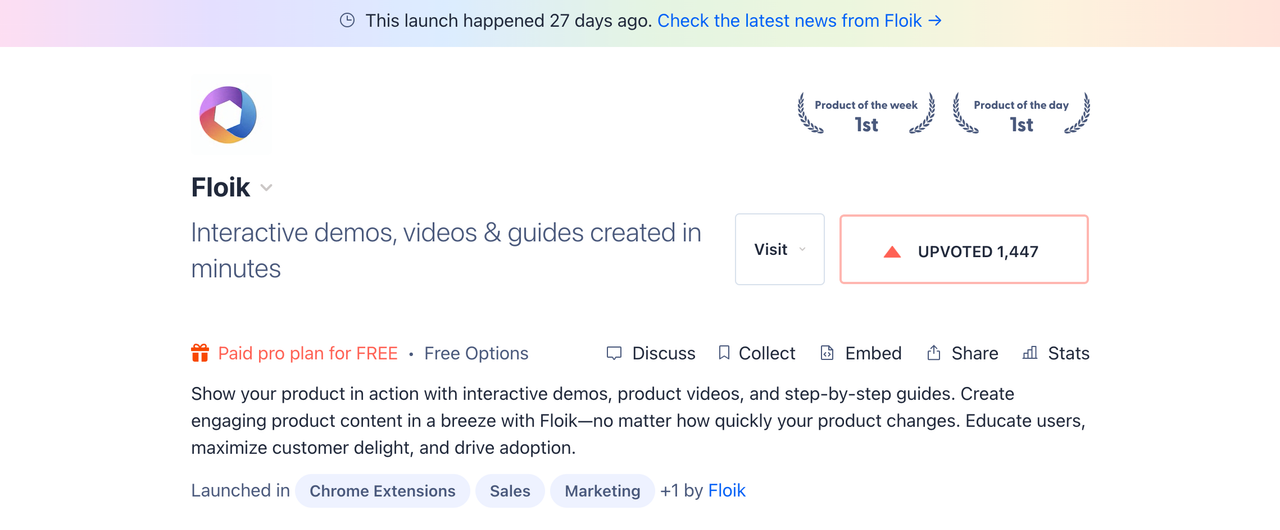The height and width of the screenshot is (530, 1280).
Task: Click the UPVOTED 1,447 button
Action: point(964,249)
